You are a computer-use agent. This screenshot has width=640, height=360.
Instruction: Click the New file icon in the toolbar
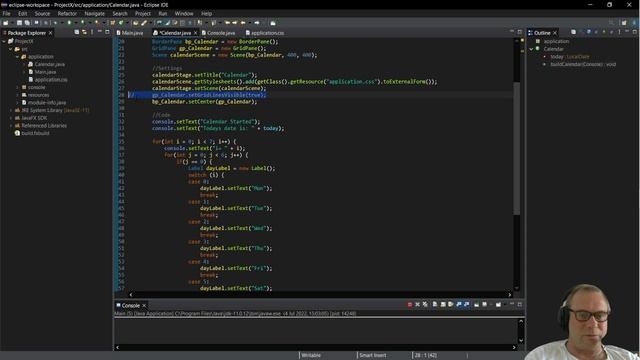pos(6,23)
